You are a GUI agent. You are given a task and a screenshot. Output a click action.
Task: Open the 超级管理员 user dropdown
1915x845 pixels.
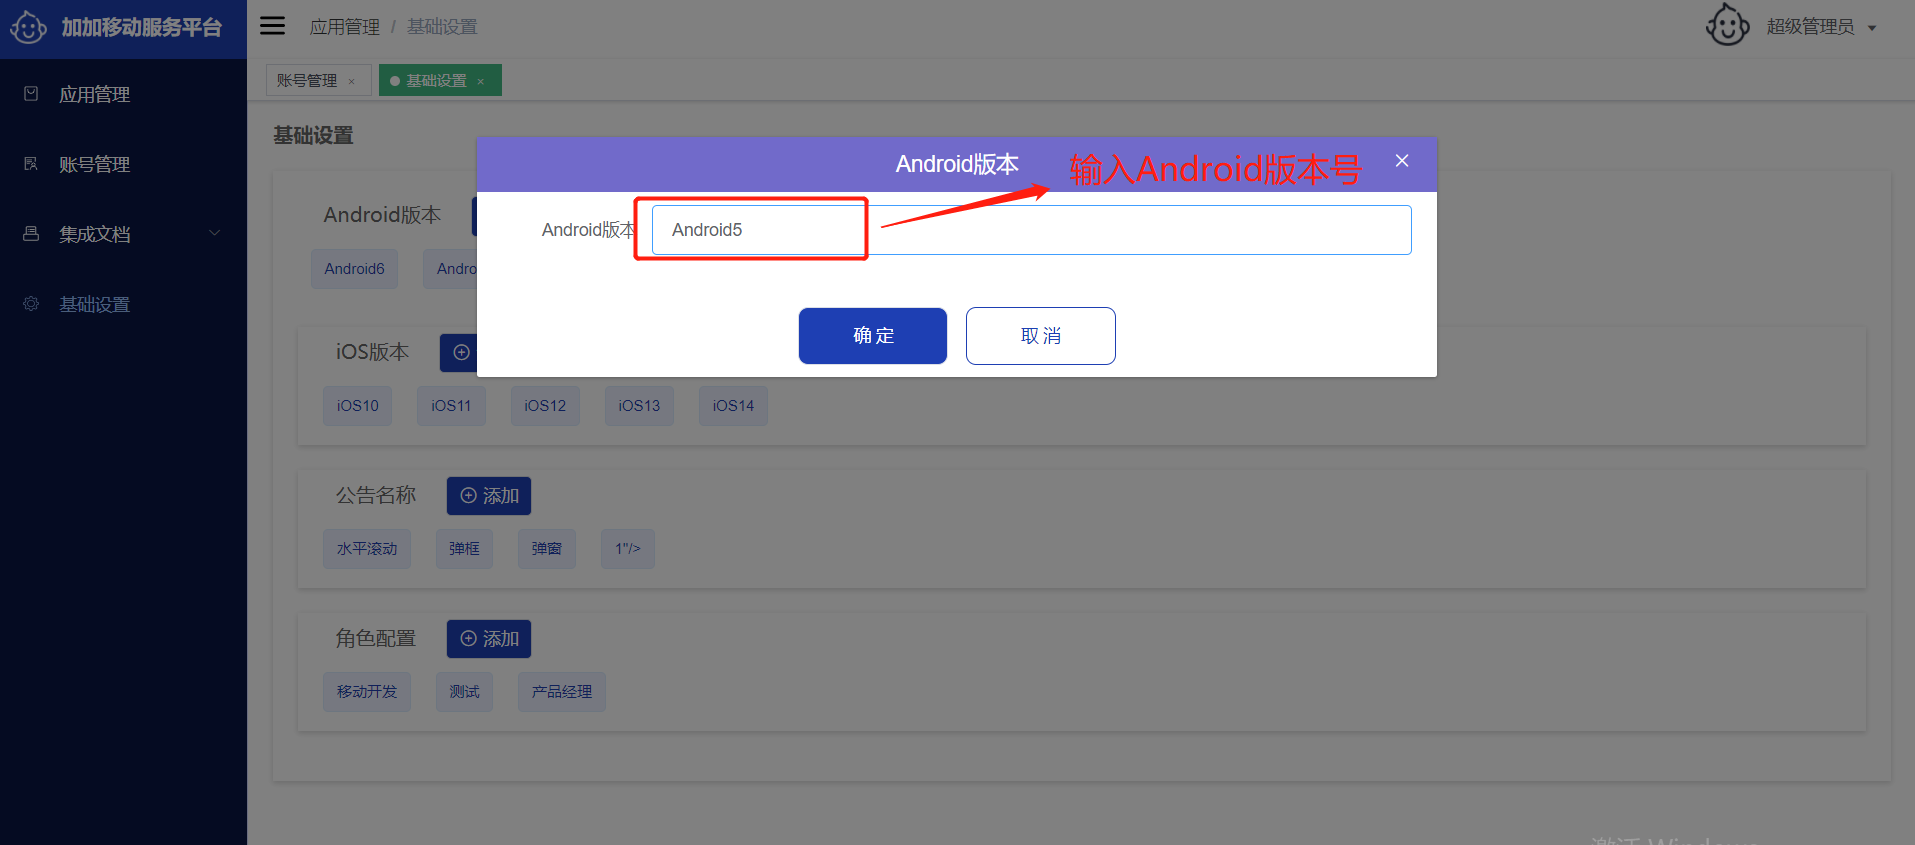(x=1821, y=27)
